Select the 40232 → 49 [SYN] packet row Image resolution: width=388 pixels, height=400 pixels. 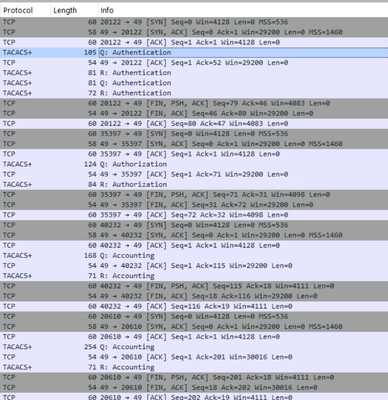click(x=194, y=225)
